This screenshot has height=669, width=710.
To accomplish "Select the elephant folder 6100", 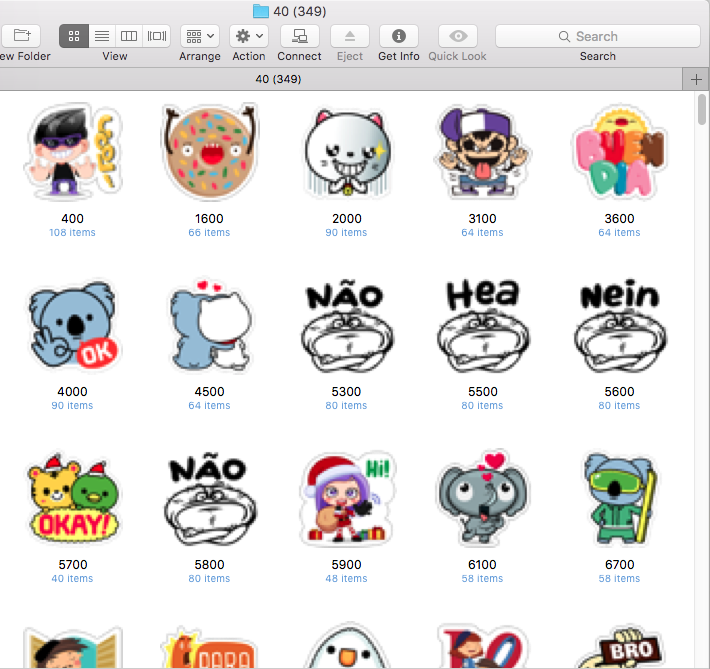I will click(483, 498).
